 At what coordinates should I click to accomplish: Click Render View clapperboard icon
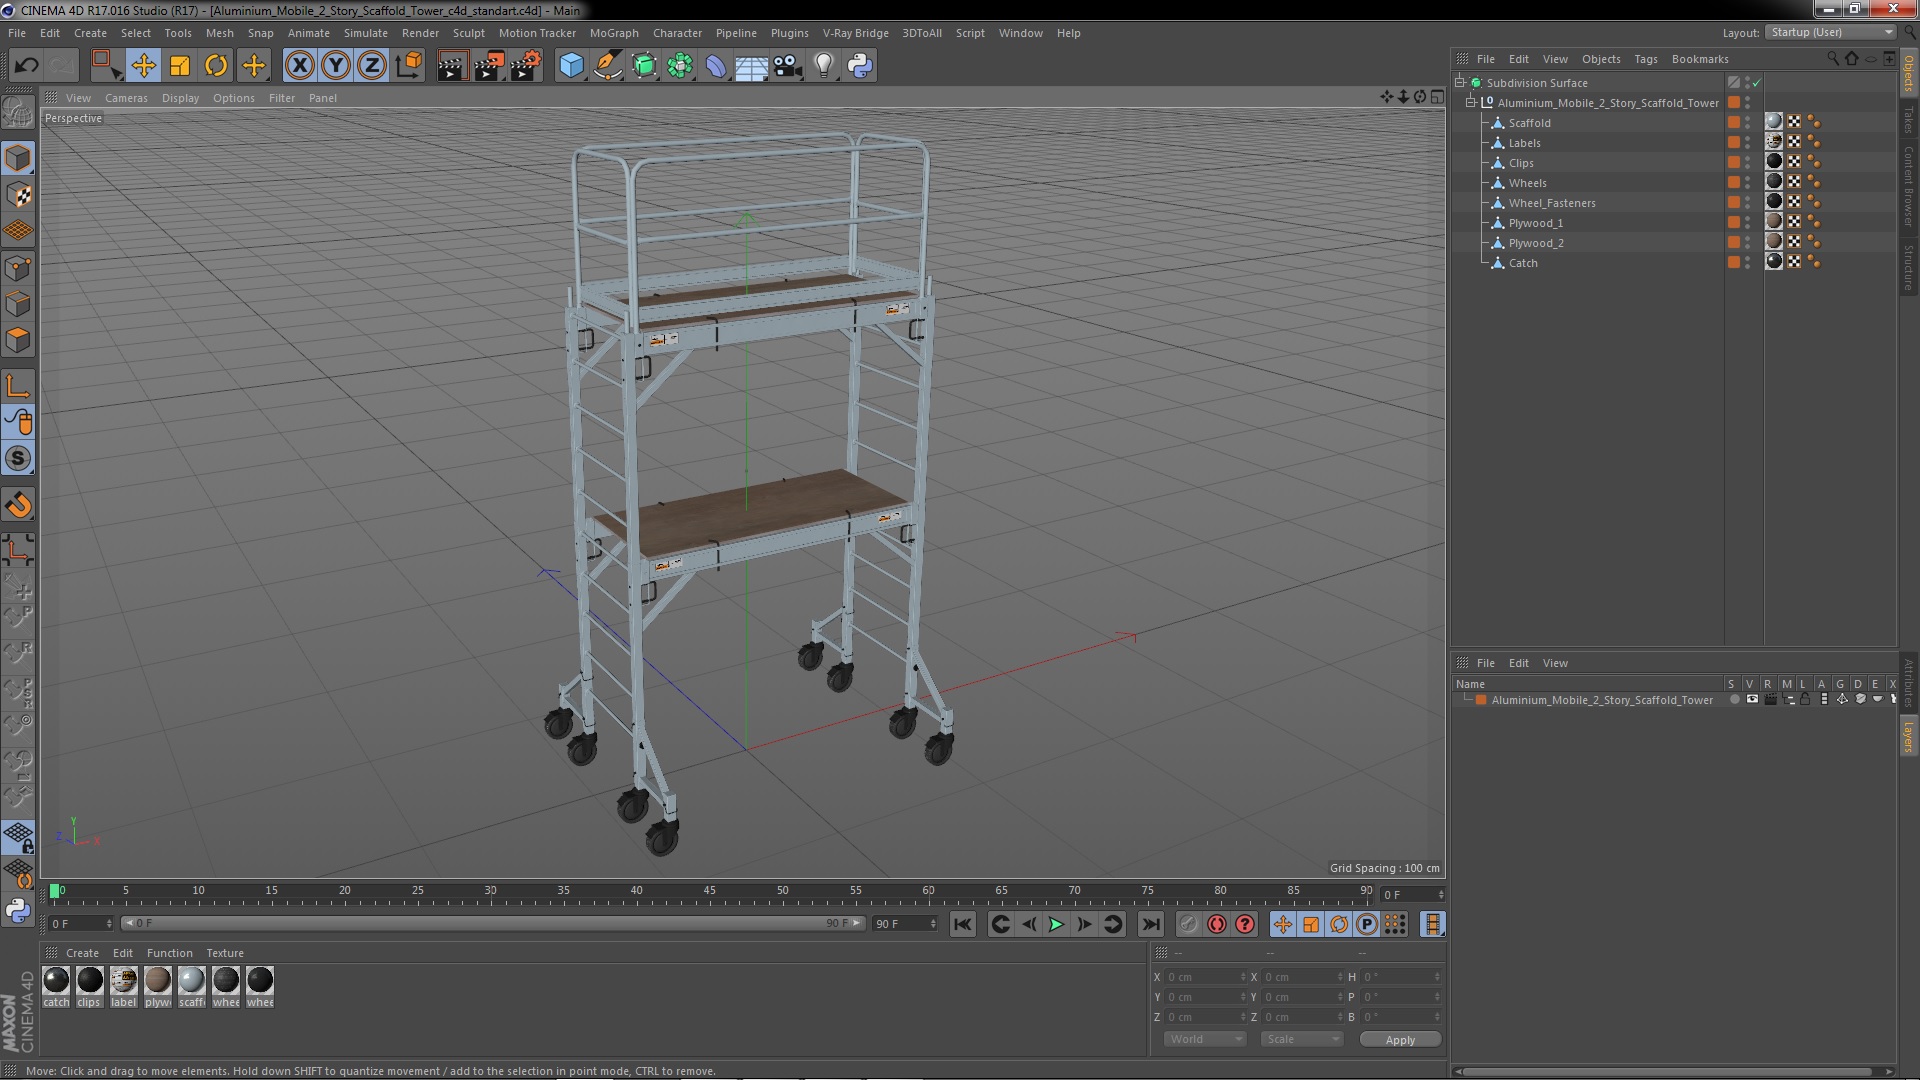pos(452,66)
